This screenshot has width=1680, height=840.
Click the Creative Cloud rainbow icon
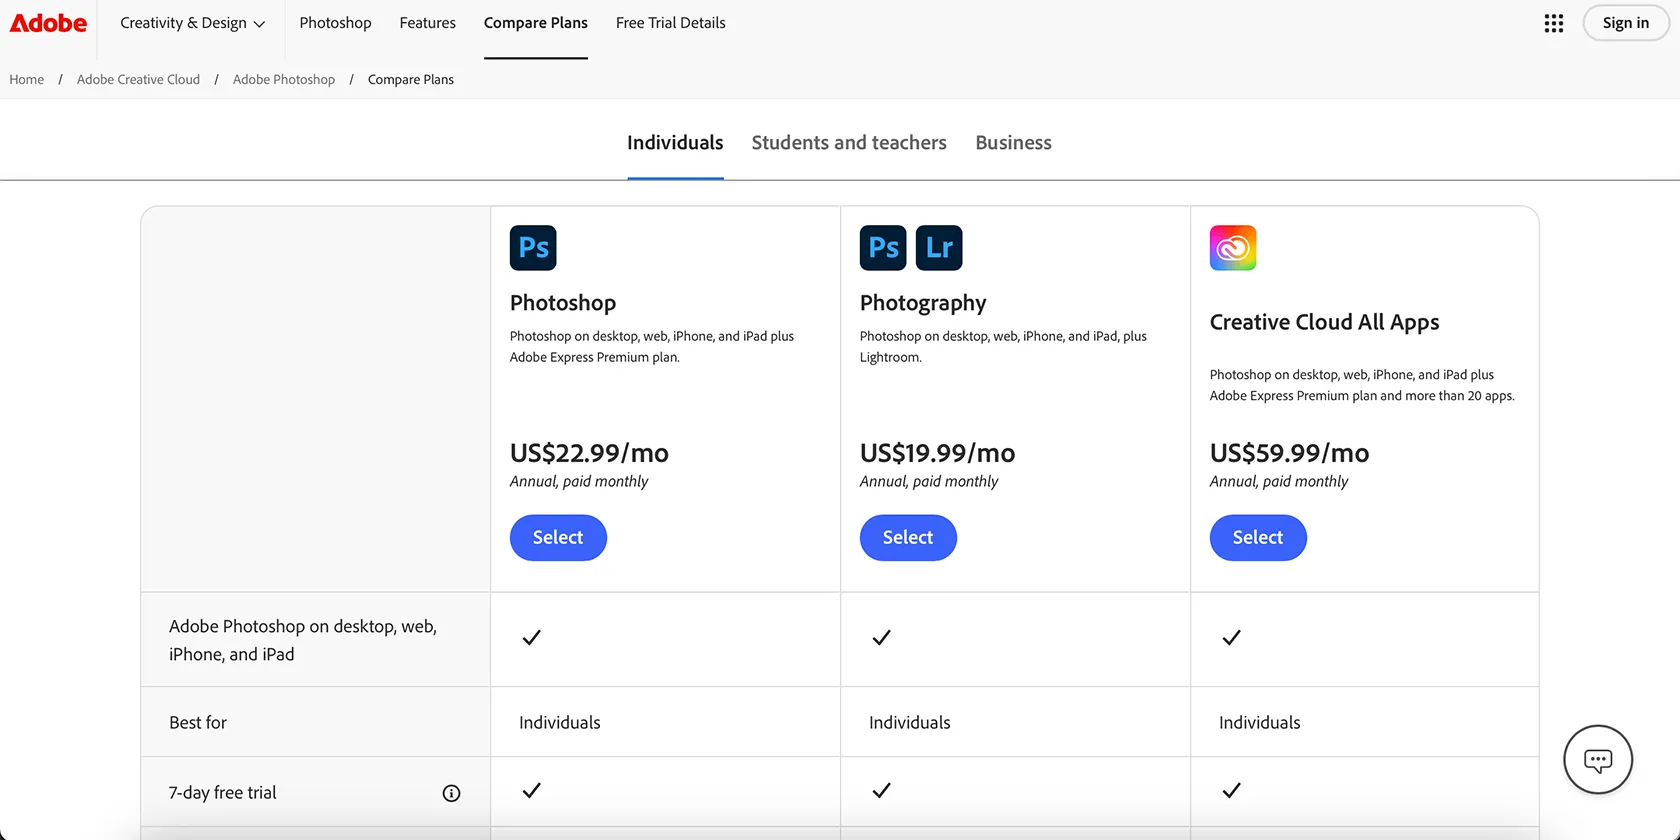(x=1232, y=248)
